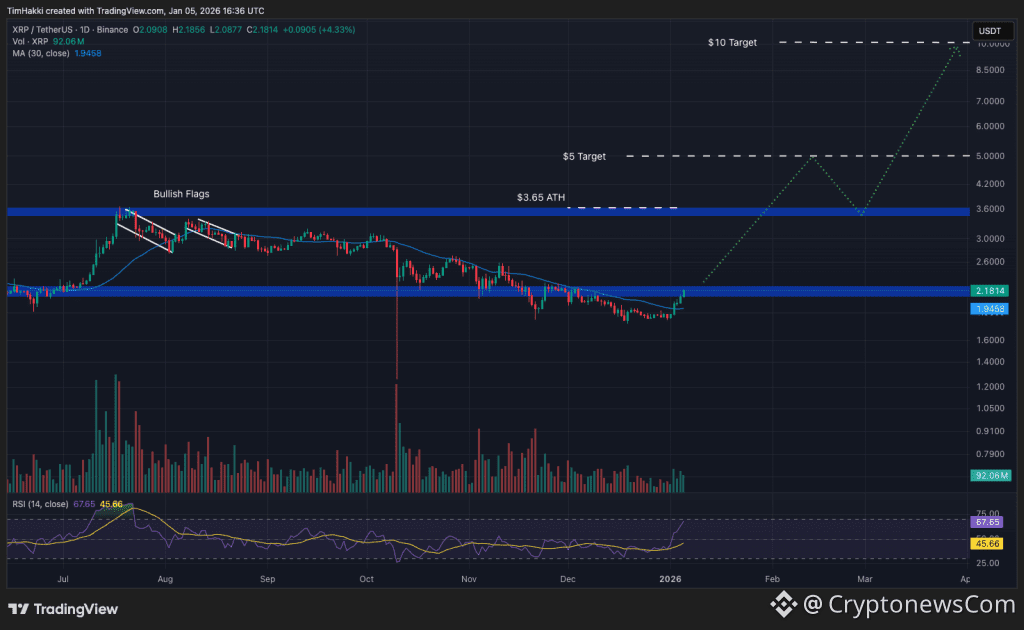Hide the RSI (14, close) indicator pane
This screenshot has height=630, width=1024.
pyautogui.click(x=40, y=505)
